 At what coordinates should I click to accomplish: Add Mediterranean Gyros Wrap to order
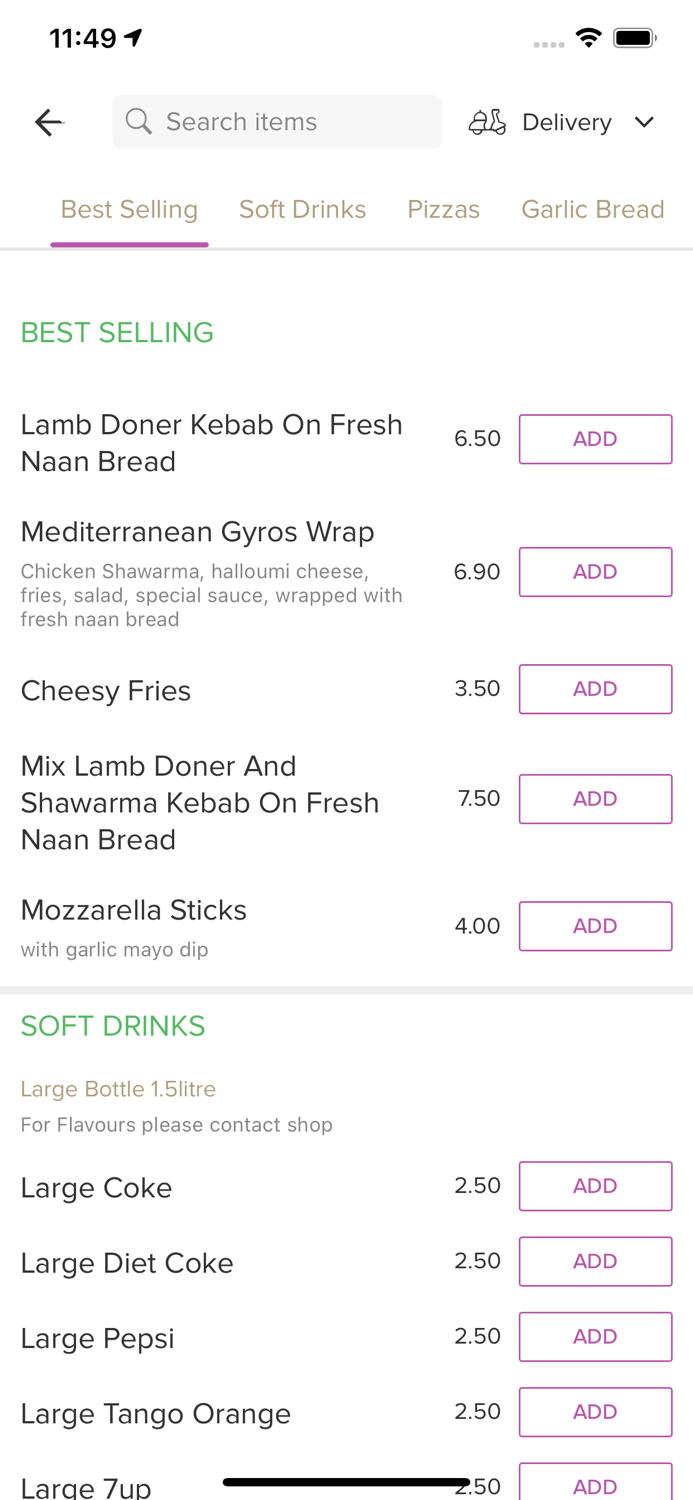[595, 572]
